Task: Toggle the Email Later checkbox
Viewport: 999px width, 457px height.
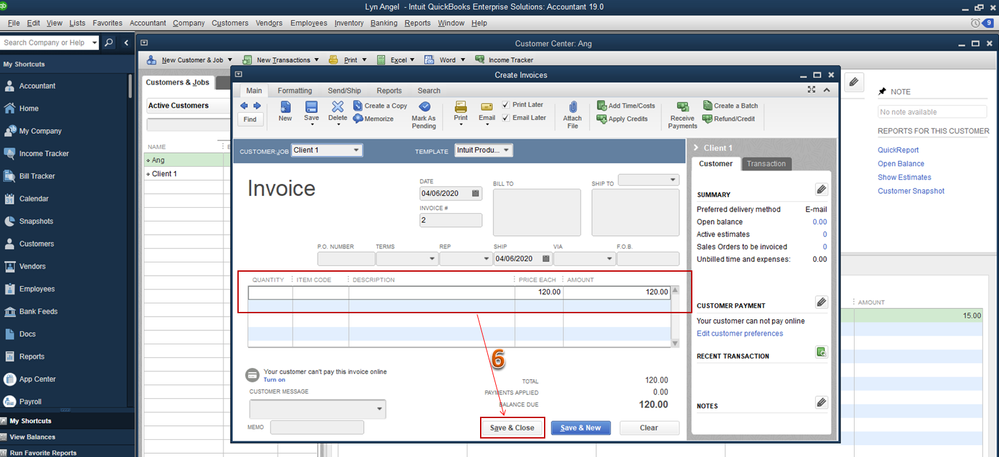Action: [505, 118]
